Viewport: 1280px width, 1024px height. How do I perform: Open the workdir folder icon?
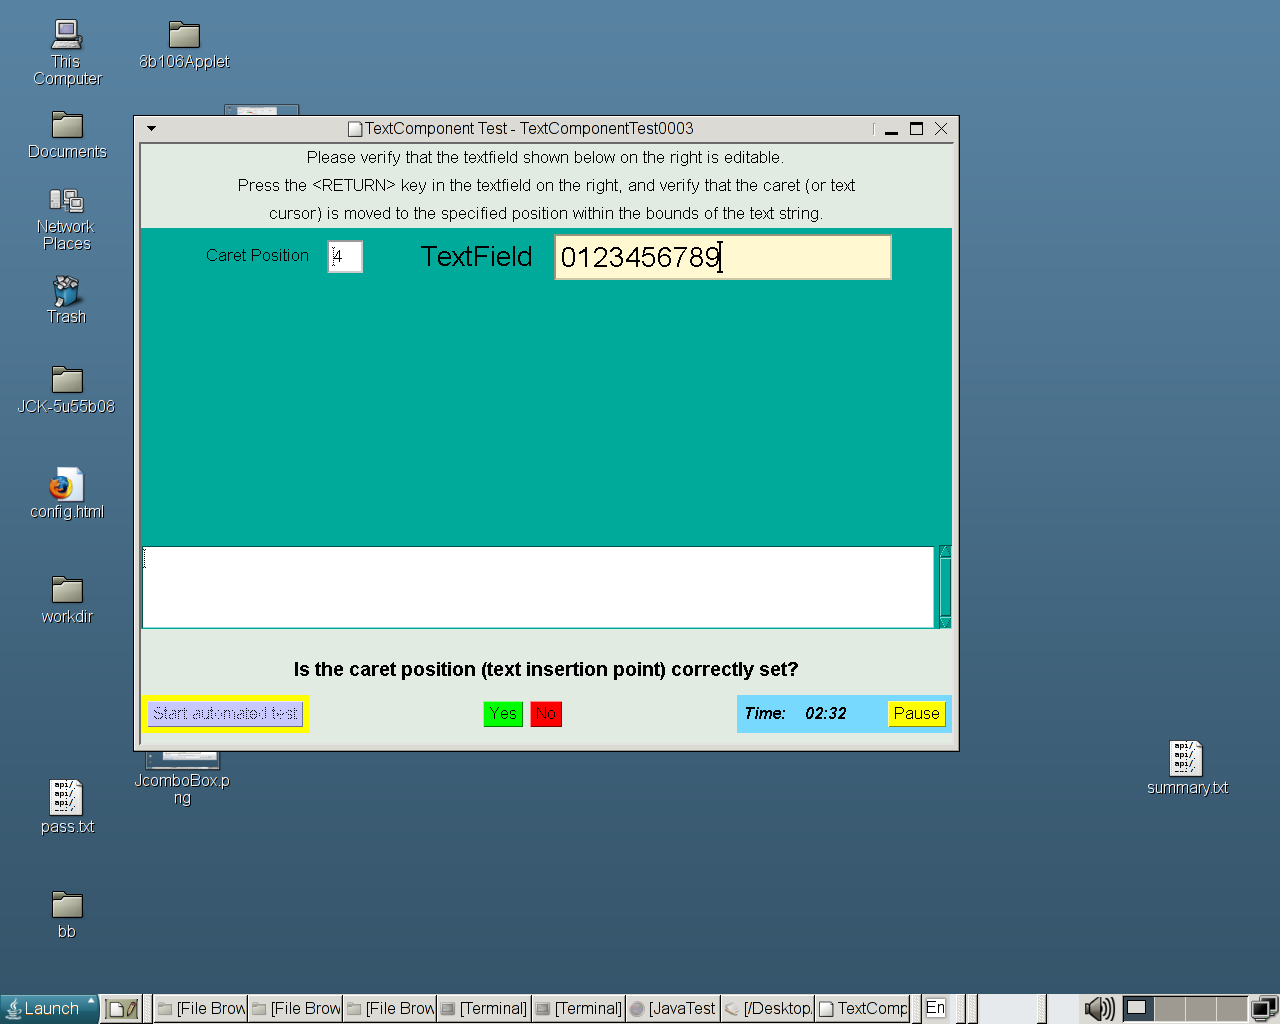[67, 590]
